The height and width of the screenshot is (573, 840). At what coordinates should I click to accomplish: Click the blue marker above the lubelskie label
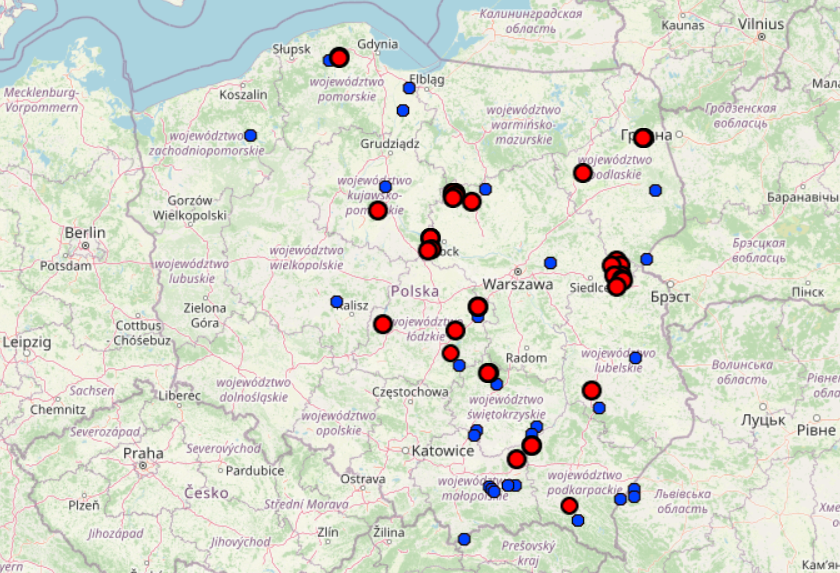635,358
